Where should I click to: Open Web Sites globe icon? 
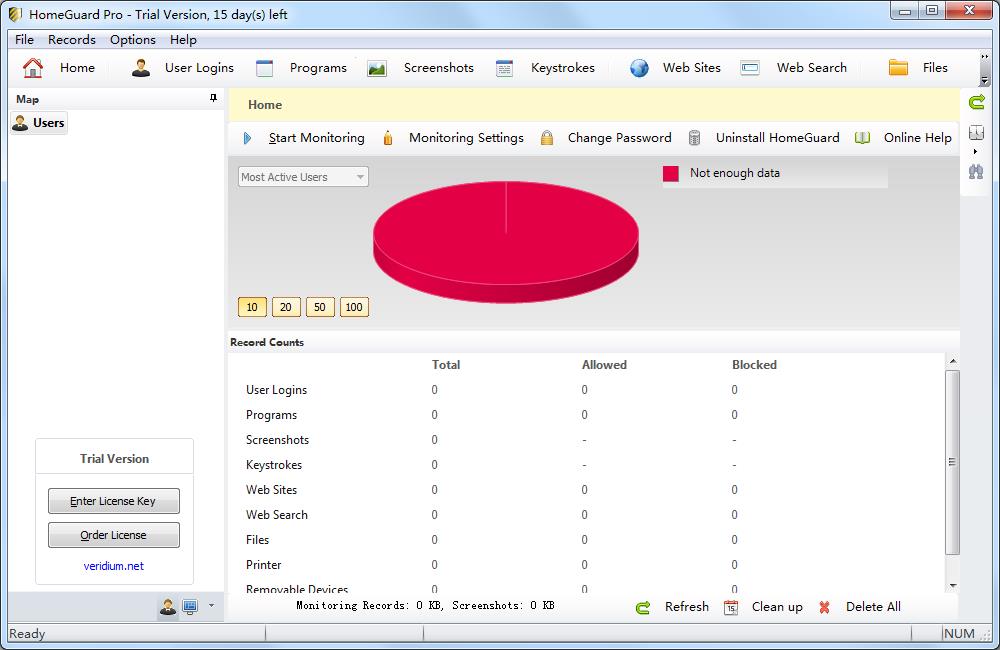640,68
